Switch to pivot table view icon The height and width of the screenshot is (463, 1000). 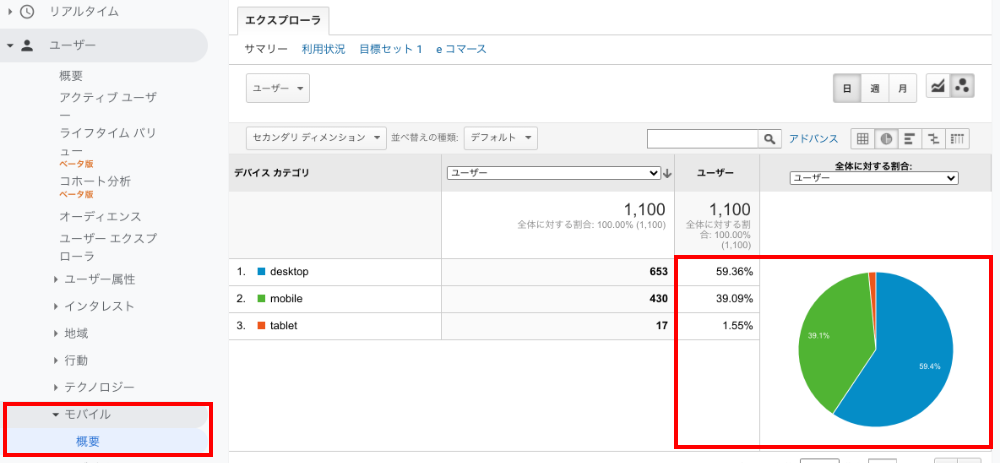(x=958, y=139)
